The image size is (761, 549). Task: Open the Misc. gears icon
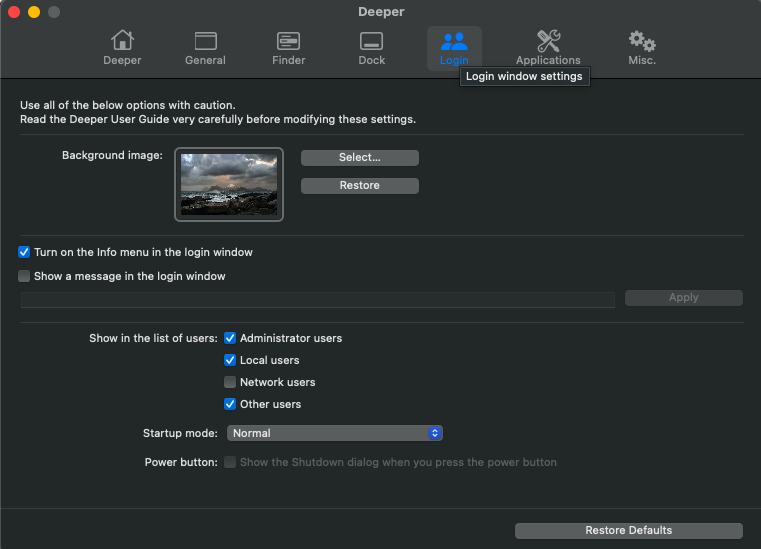click(642, 48)
